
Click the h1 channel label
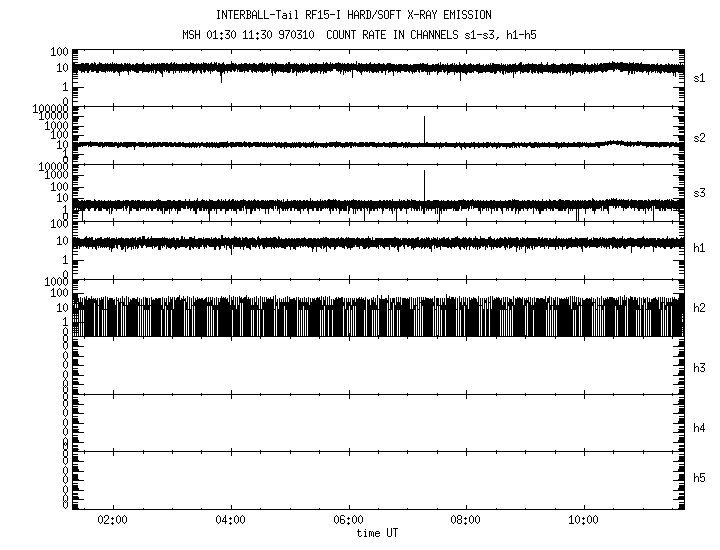[x=699, y=247]
